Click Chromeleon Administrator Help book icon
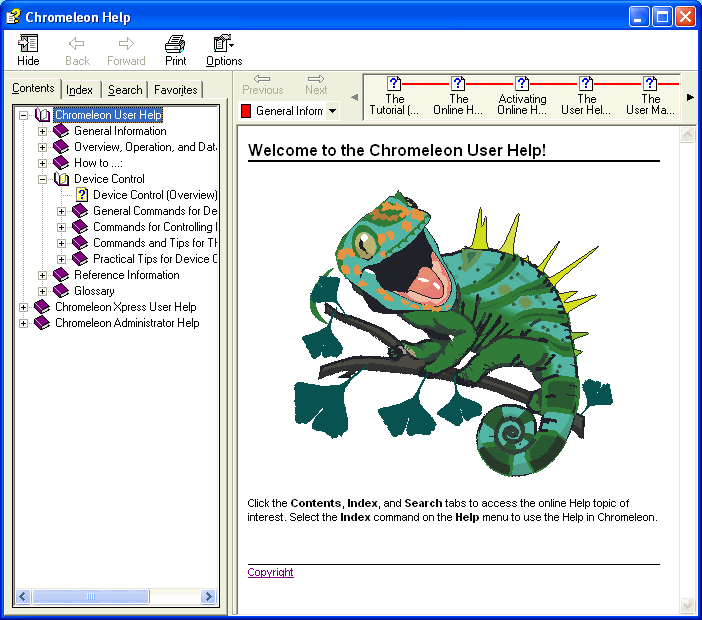This screenshot has height=620, width=702. click(x=42, y=323)
